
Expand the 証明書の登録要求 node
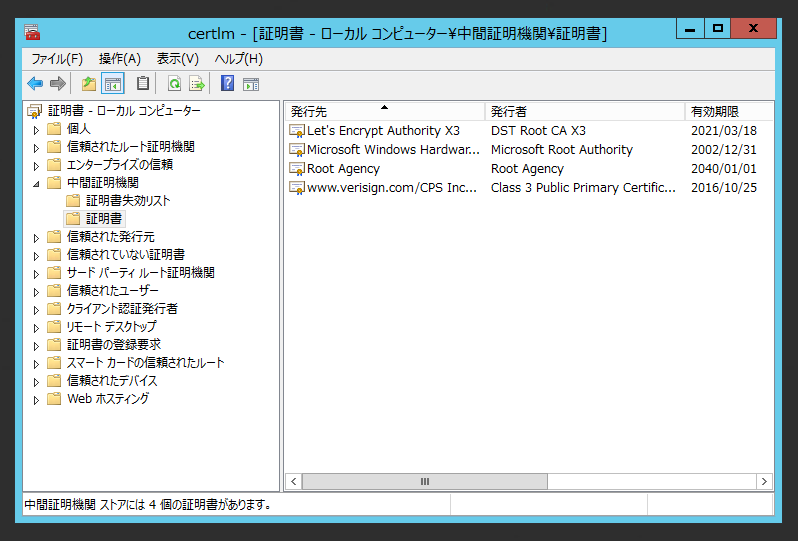pyautogui.click(x=36, y=346)
